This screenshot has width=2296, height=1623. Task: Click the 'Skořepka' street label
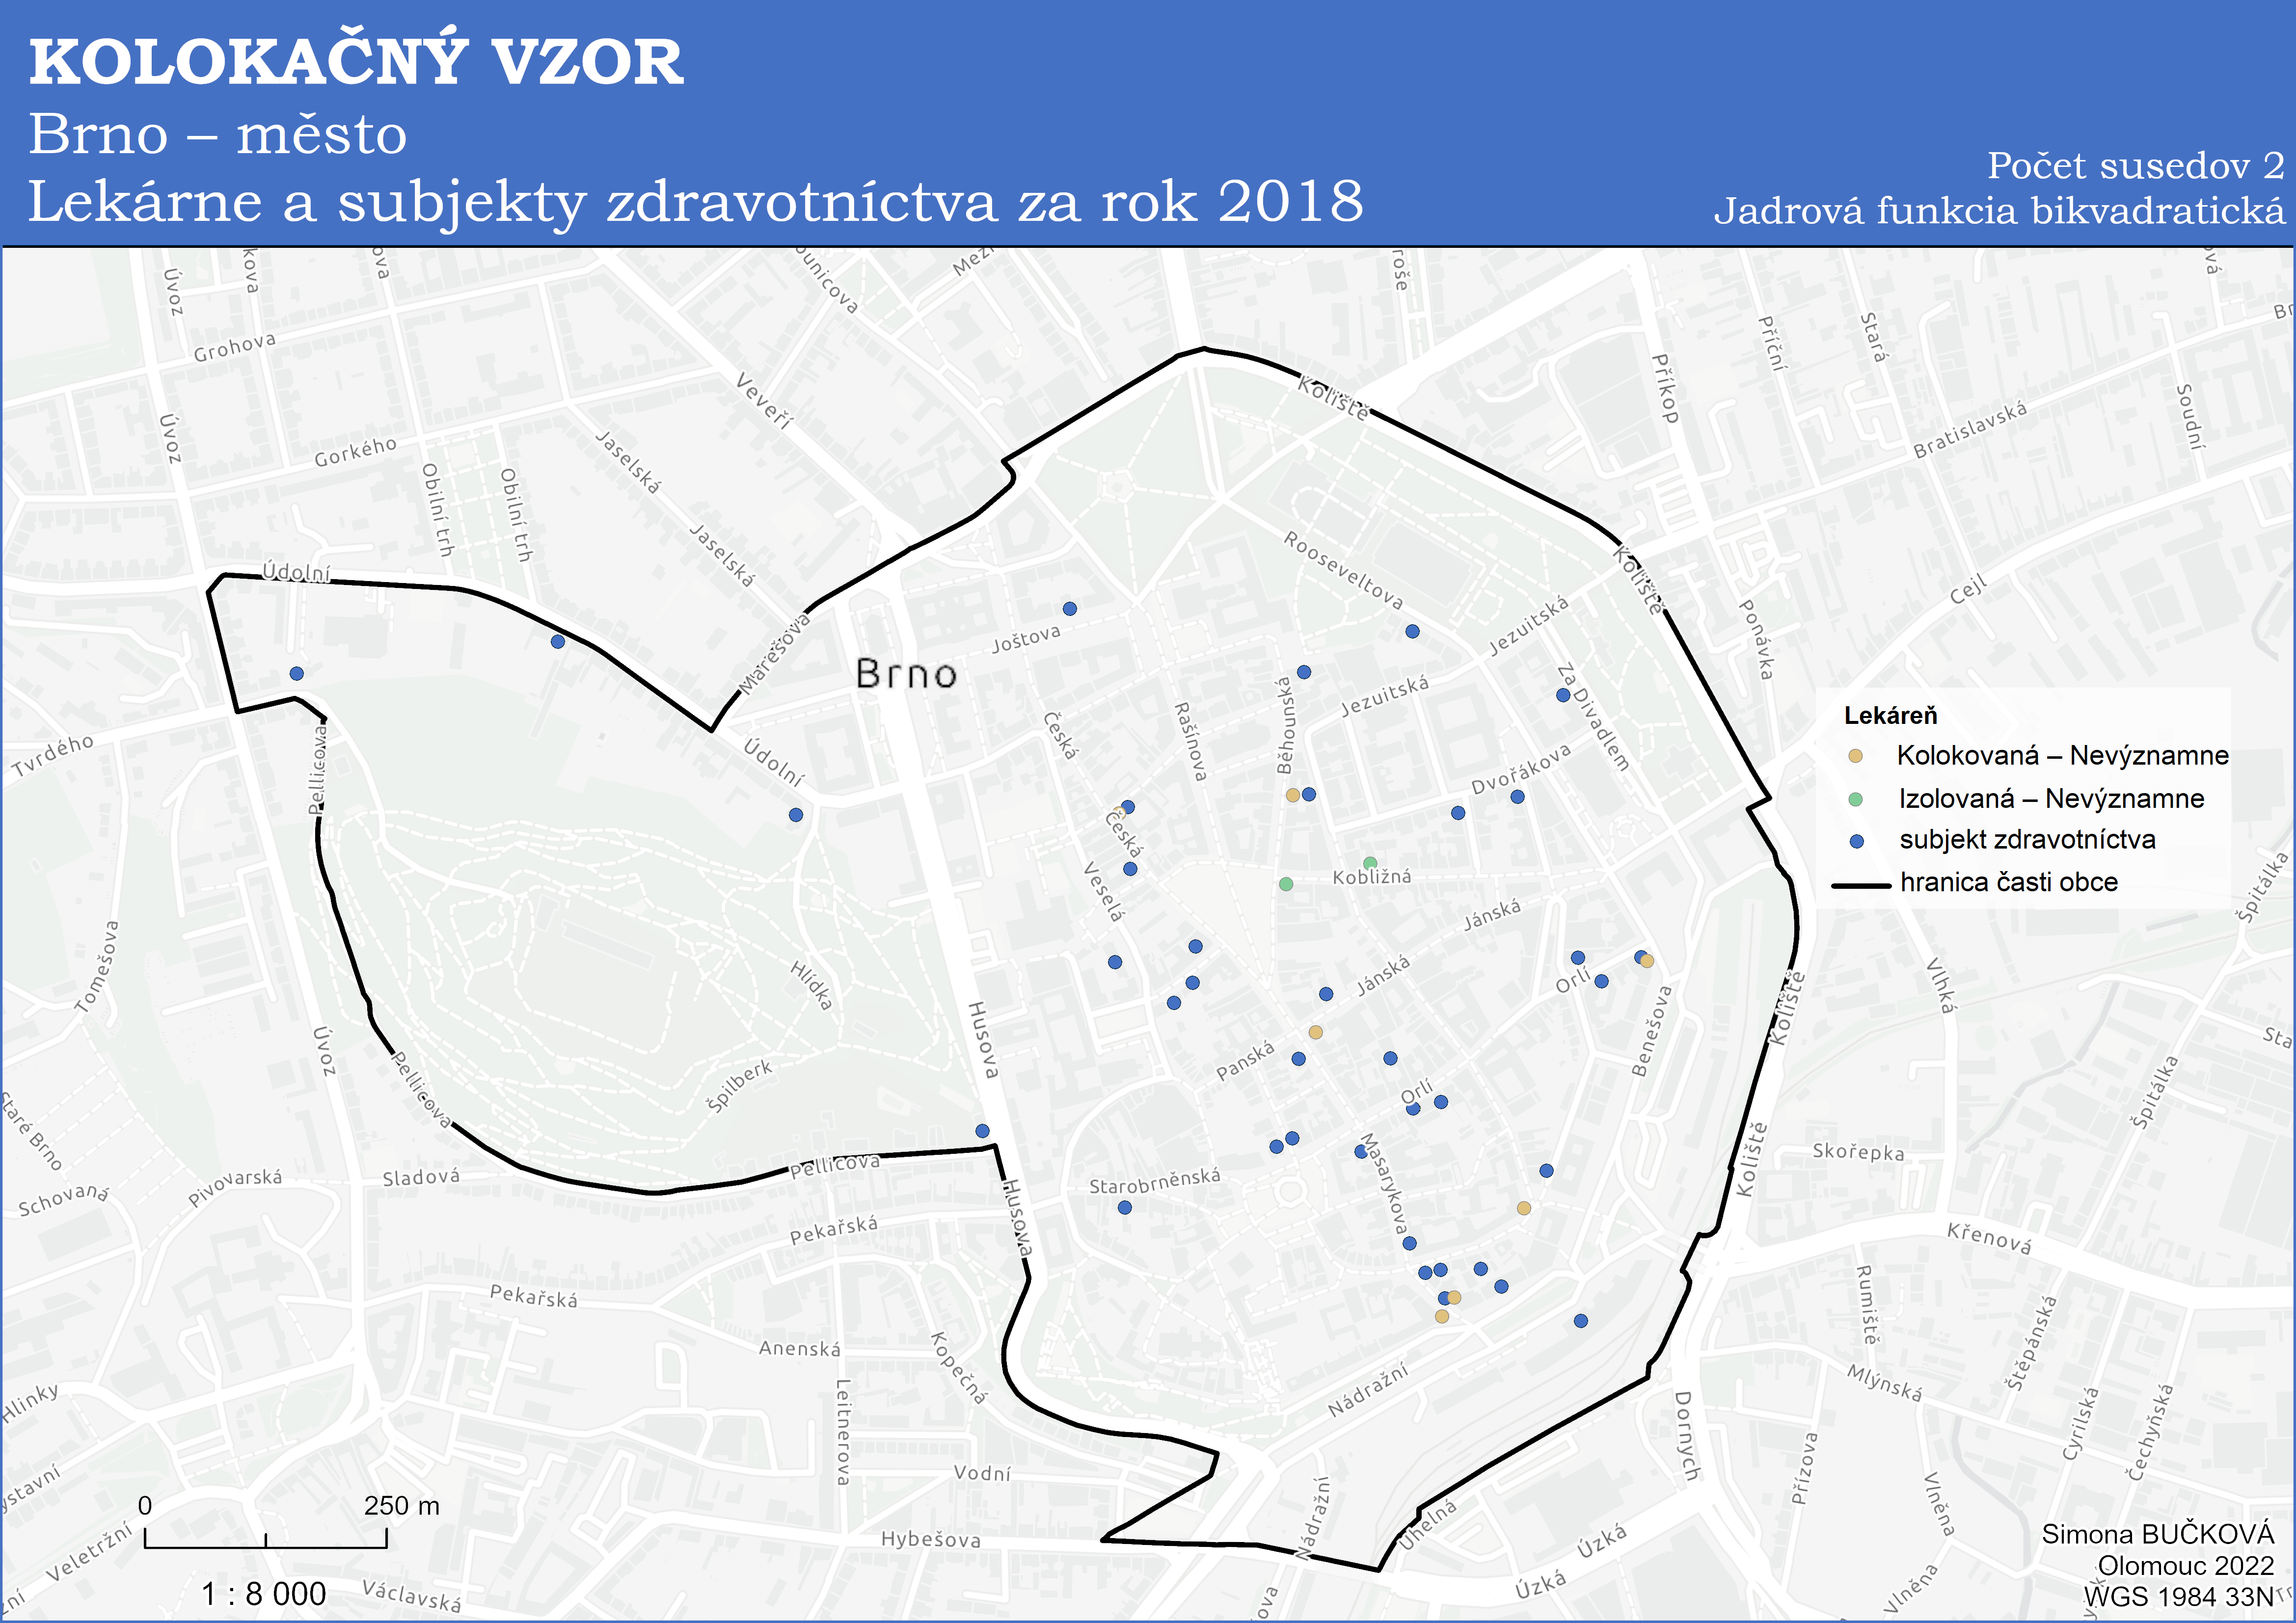[x=1858, y=1152]
